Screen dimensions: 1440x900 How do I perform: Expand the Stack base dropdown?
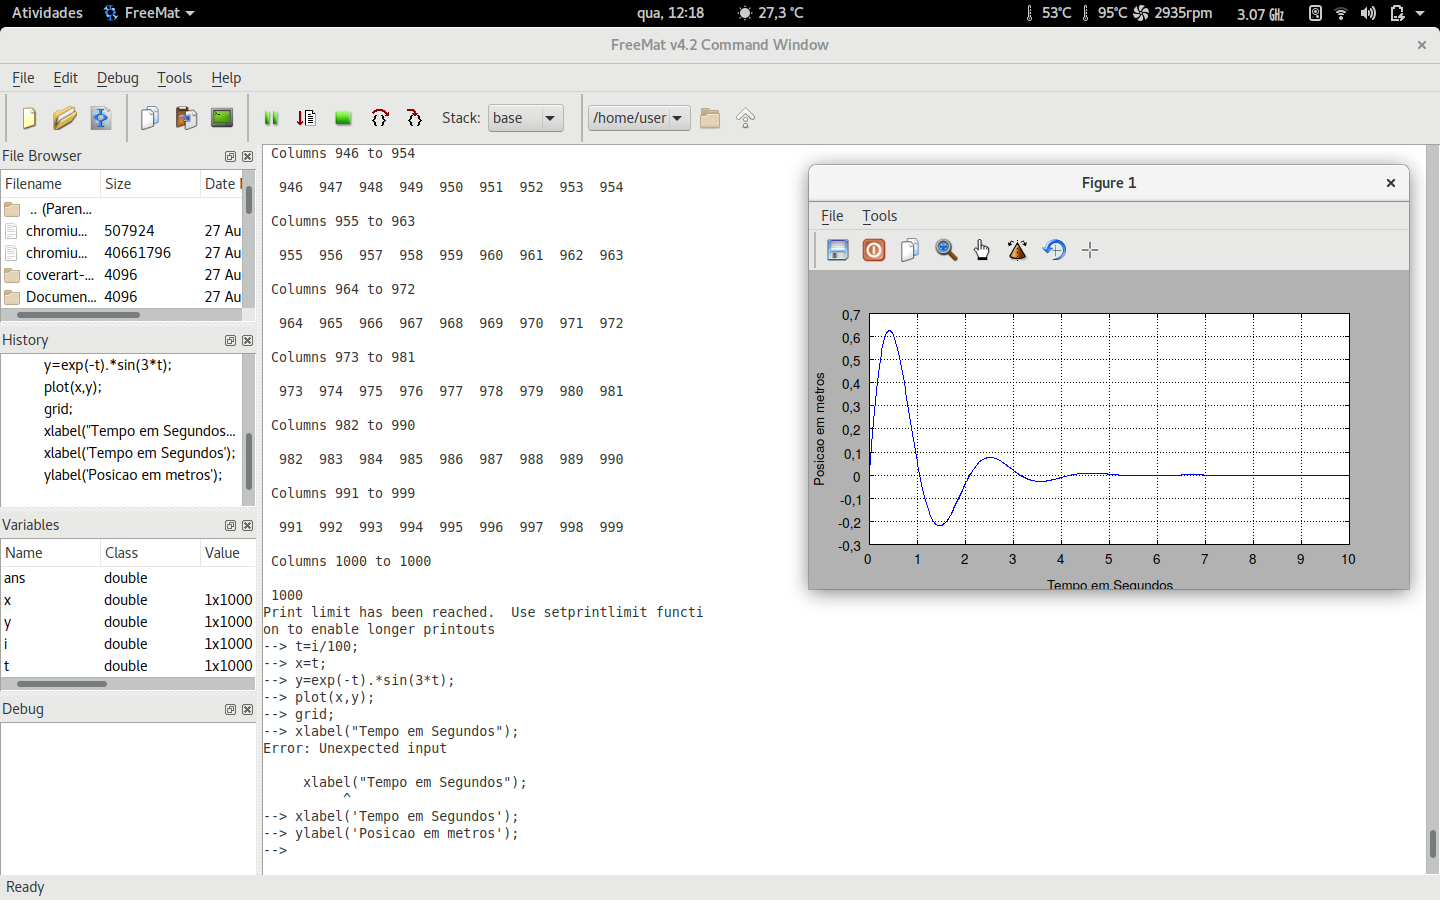(526, 118)
